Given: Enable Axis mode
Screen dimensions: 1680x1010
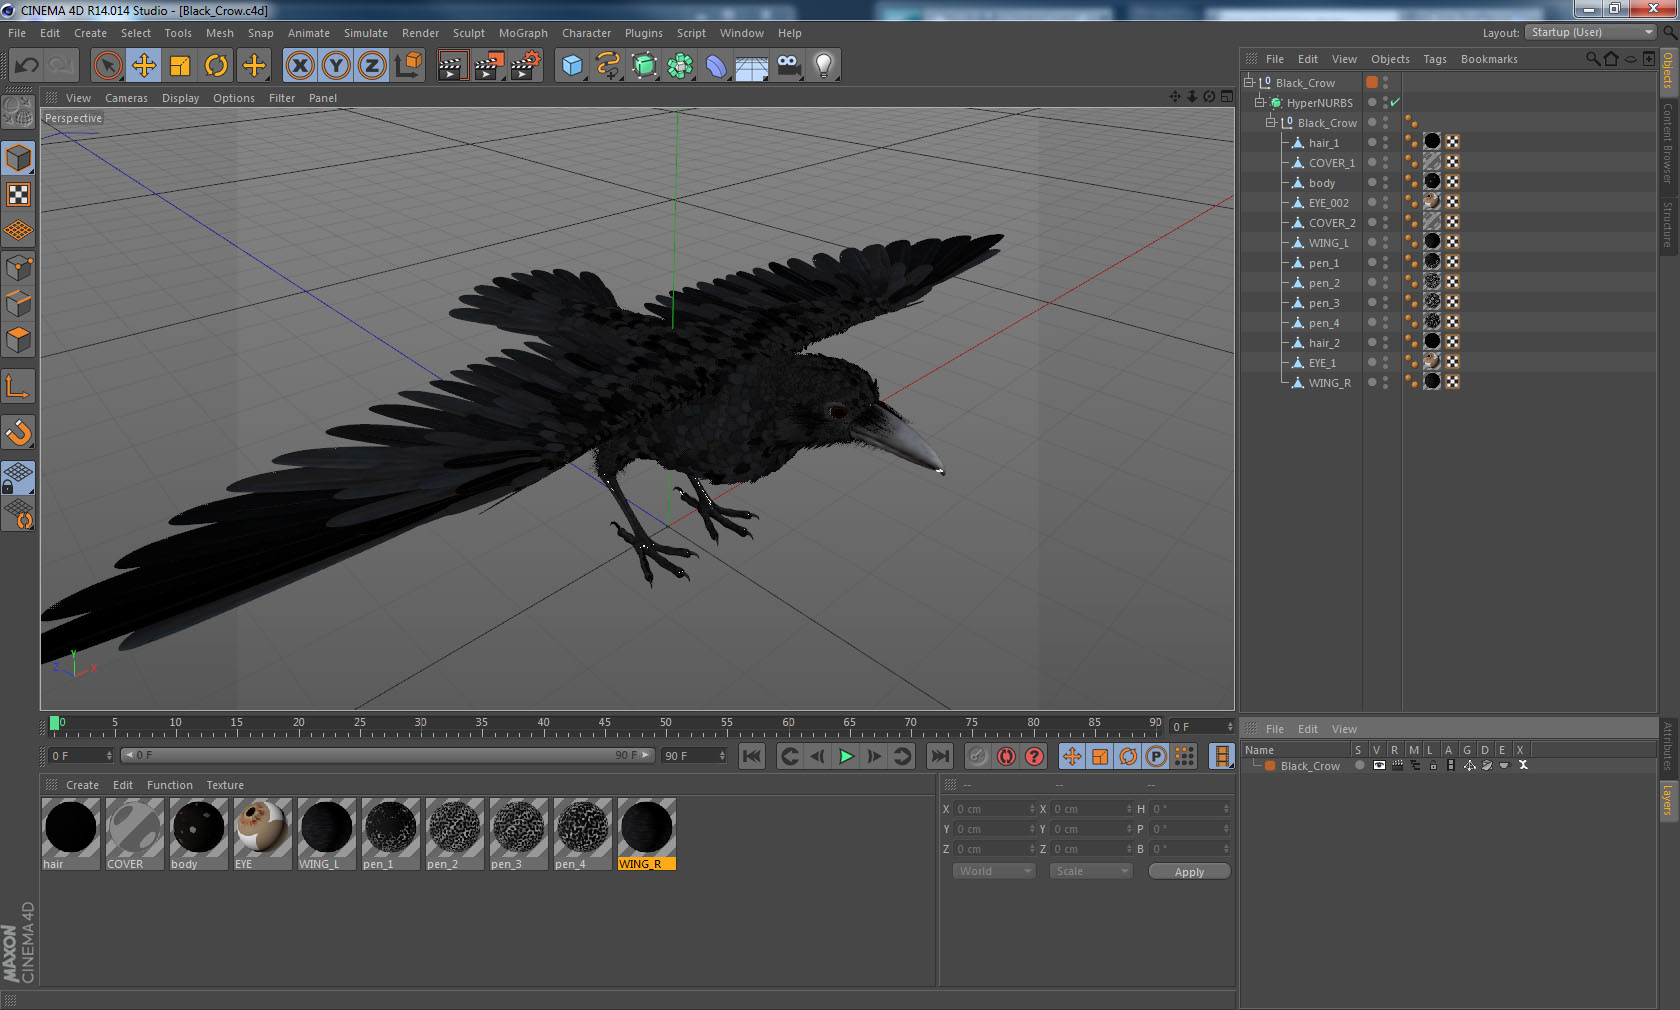Looking at the screenshot, I should (x=18, y=386).
